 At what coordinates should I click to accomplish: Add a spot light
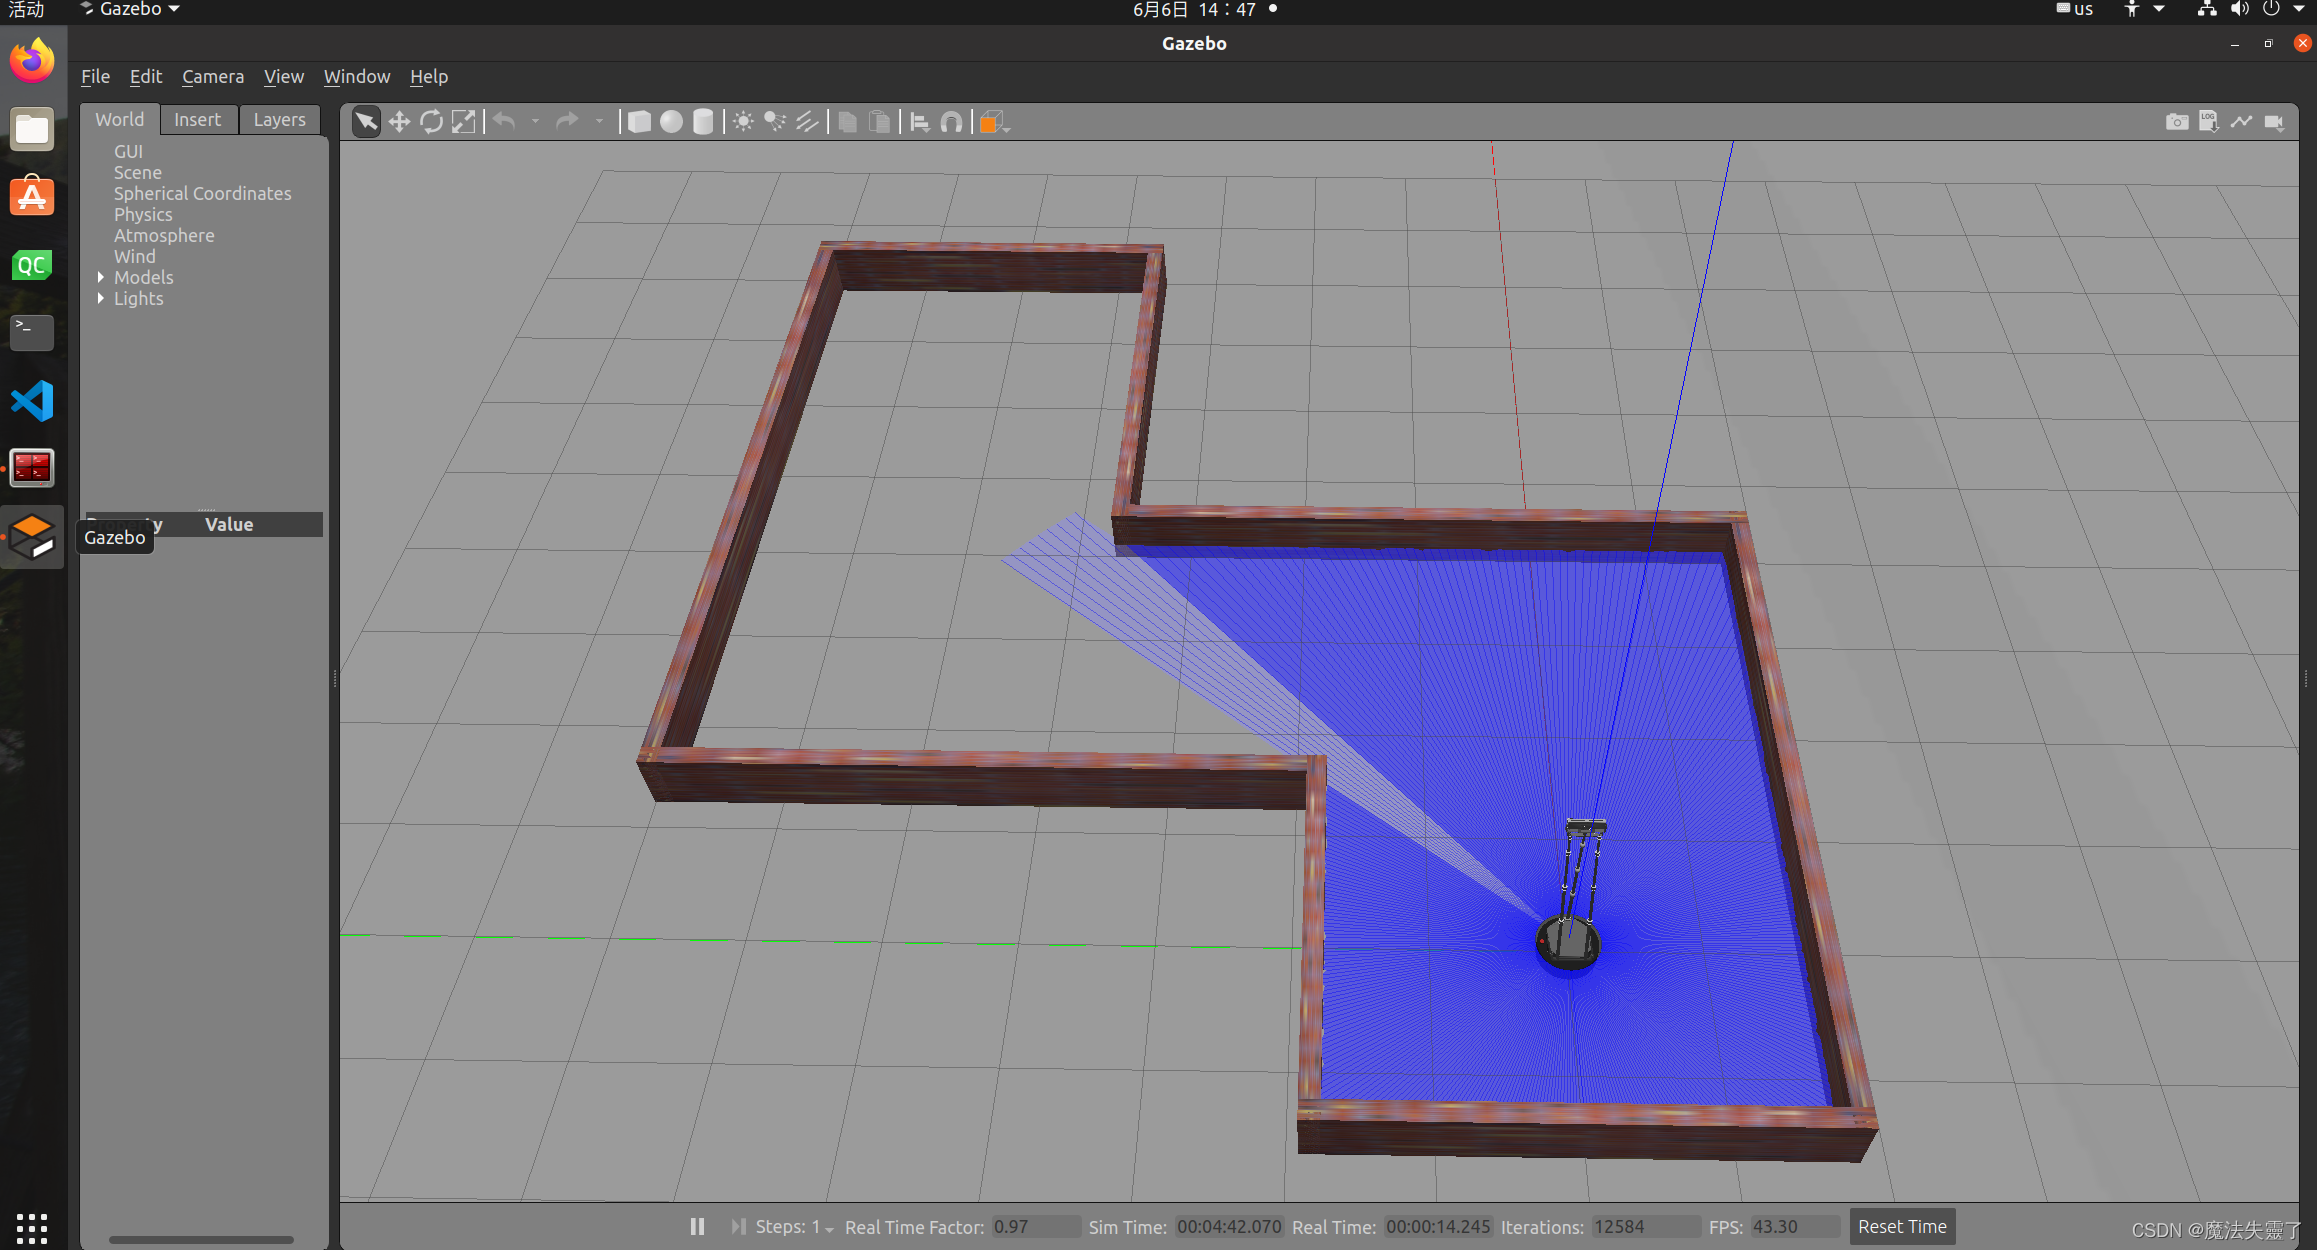click(x=775, y=122)
